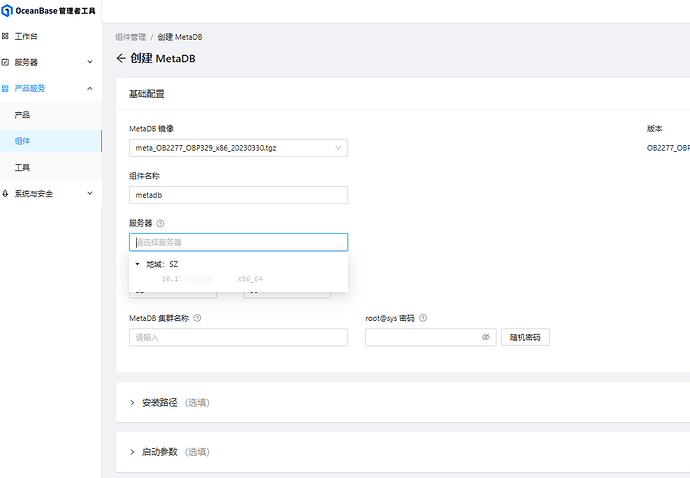The width and height of the screenshot is (690, 478).
Task: Collapse the 地域: SZ tree node
Action: pyautogui.click(x=162, y=264)
